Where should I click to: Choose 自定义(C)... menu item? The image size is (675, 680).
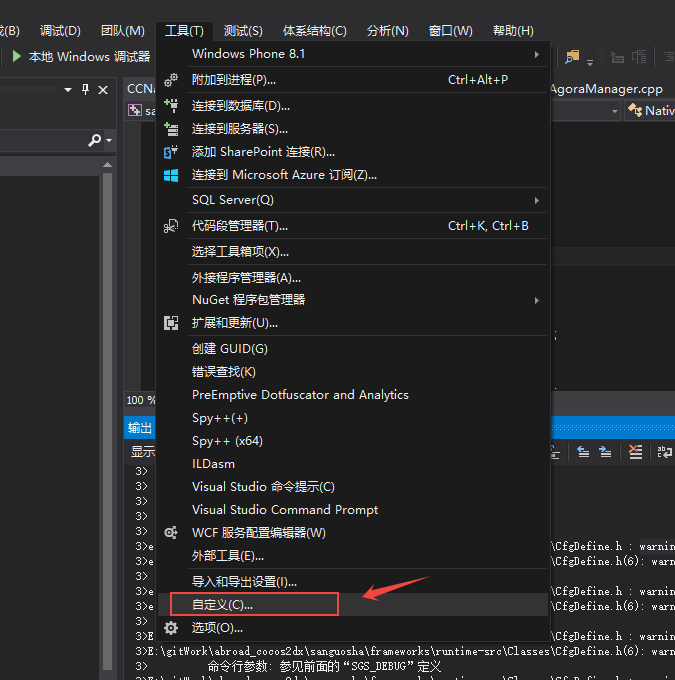click(353, 605)
